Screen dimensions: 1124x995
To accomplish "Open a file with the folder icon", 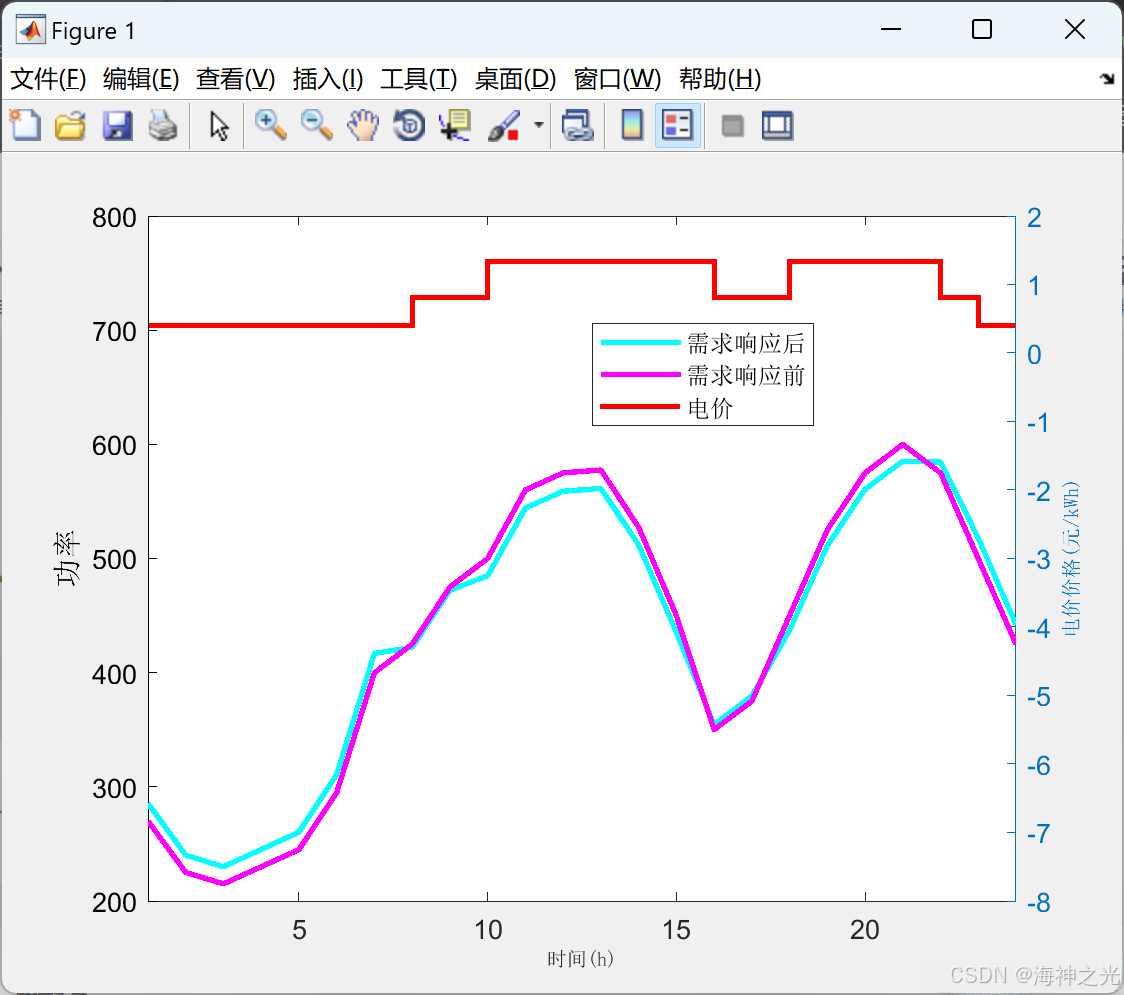I will (x=70, y=125).
